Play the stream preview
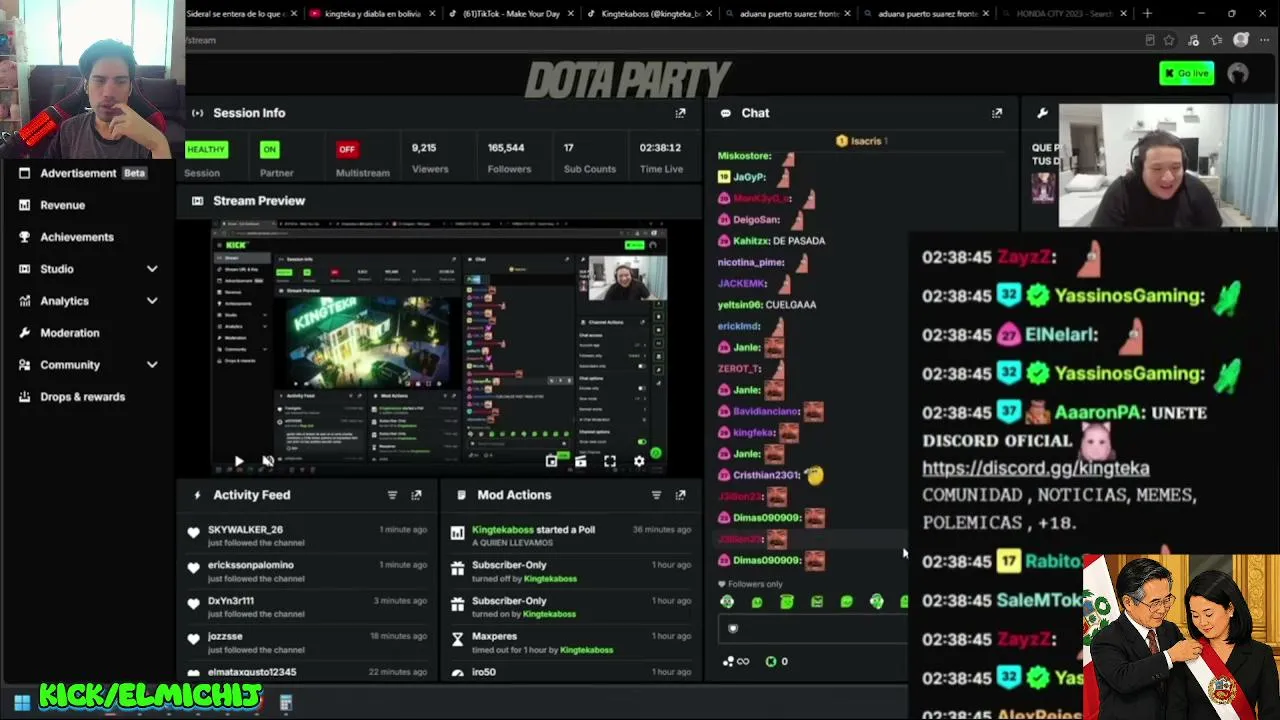 (x=238, y=461)
